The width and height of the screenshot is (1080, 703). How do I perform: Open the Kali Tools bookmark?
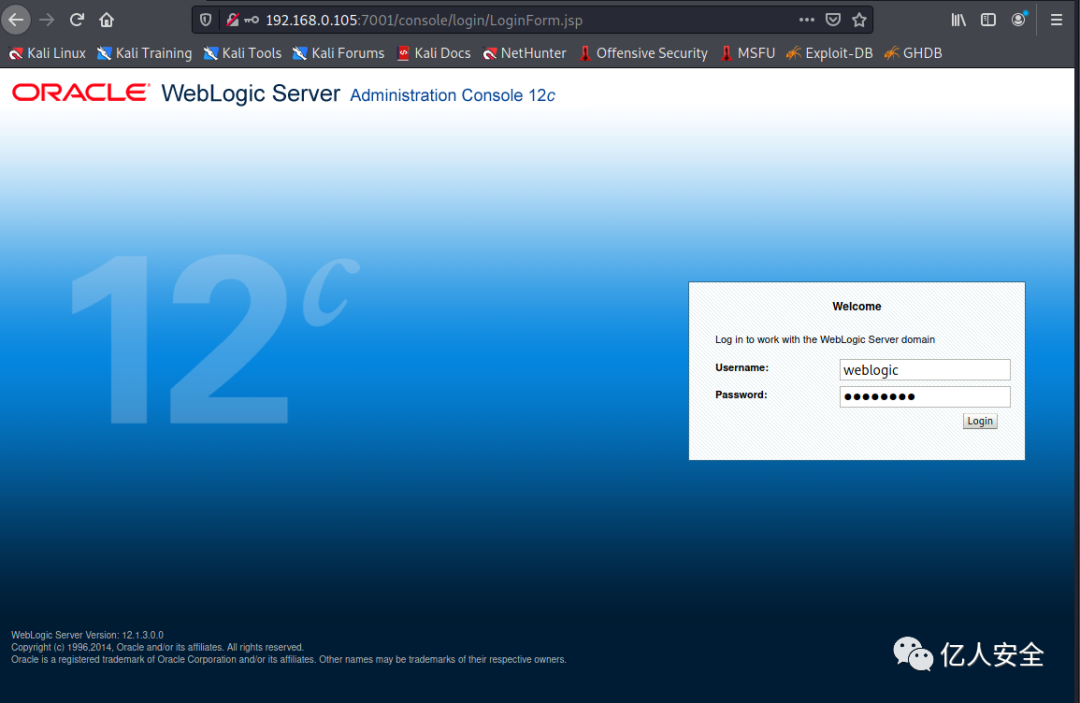[x=242, y=53]
